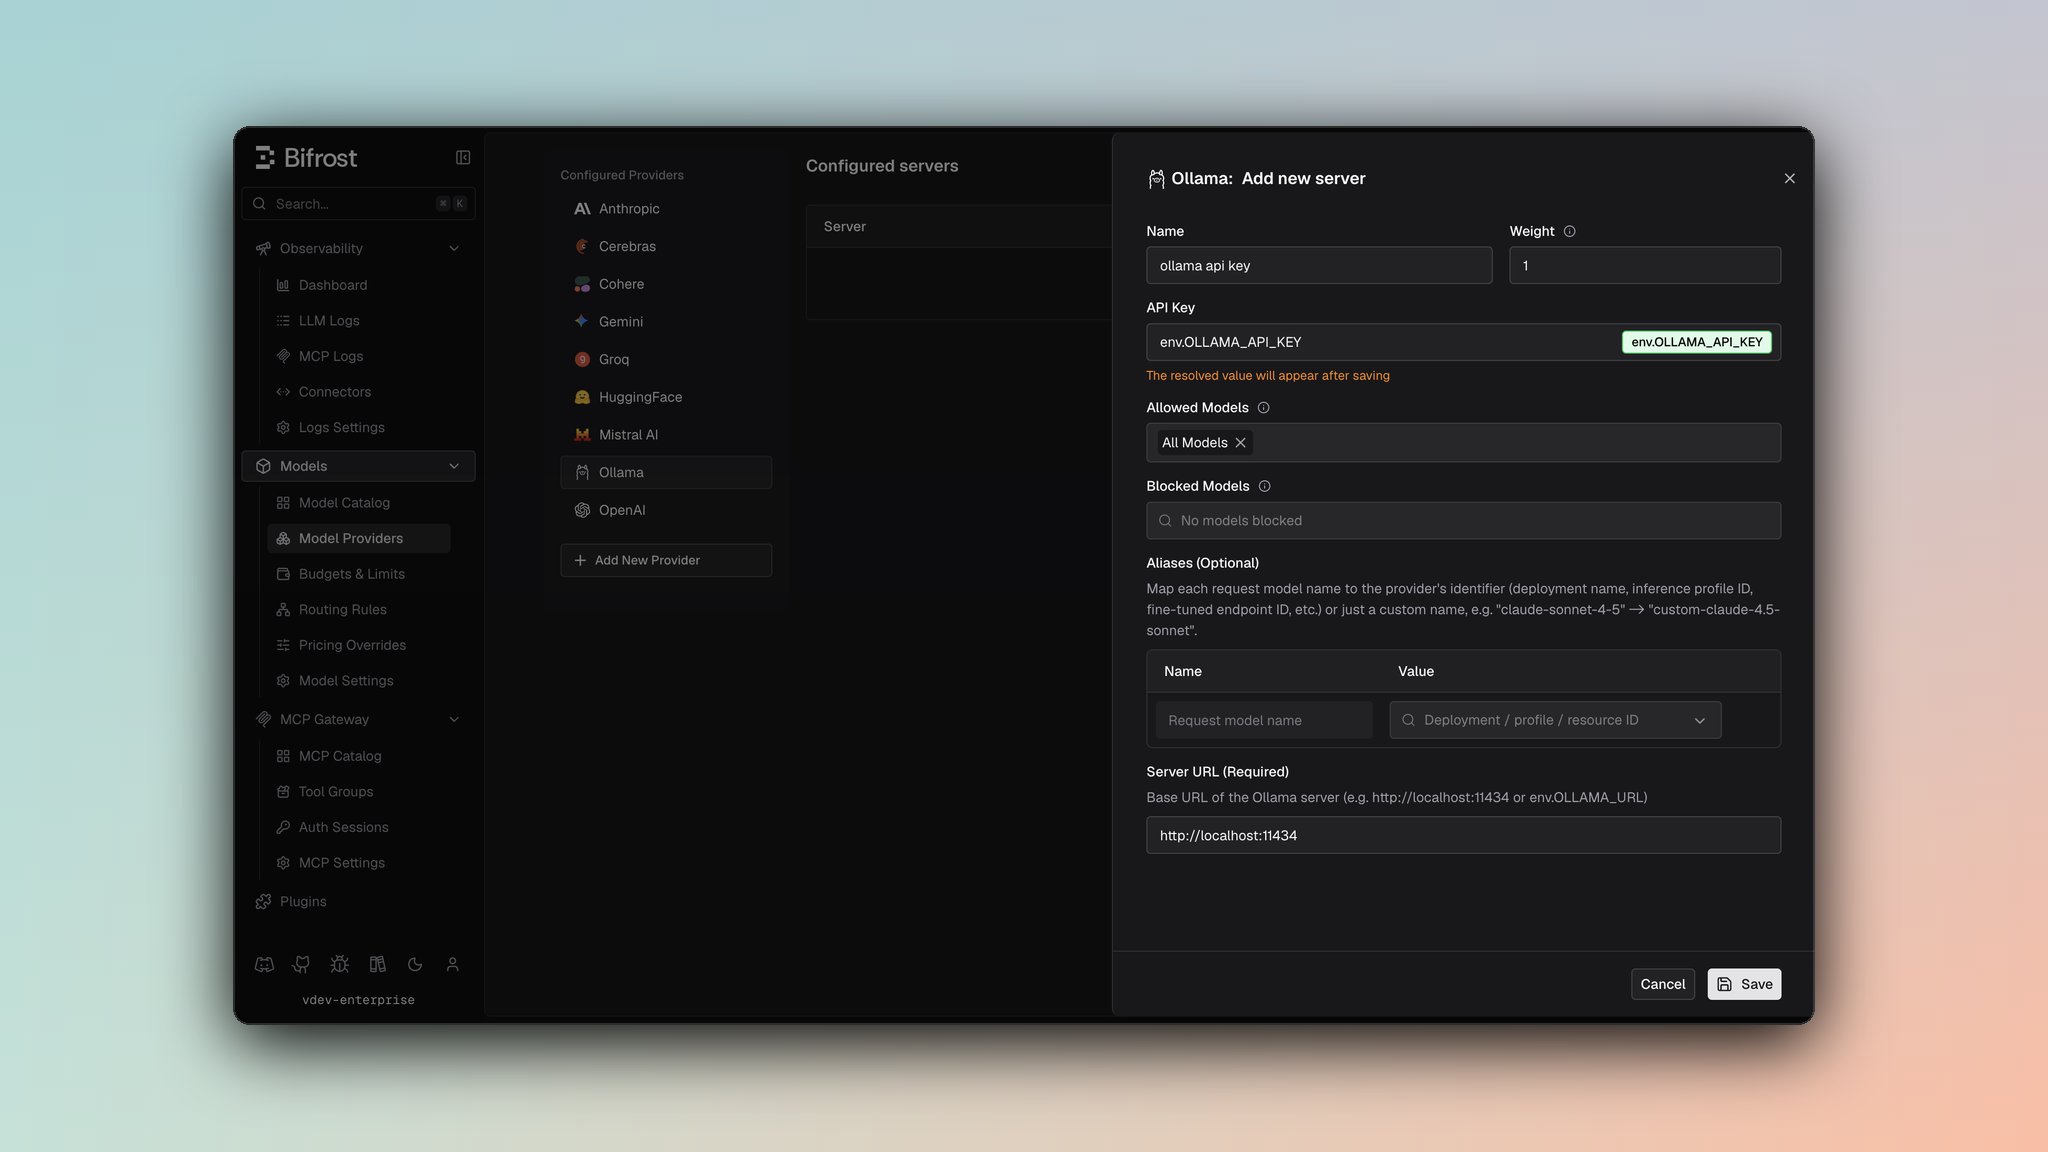
Task: Open the user profile icon
Action: click(x=452, y=964)
